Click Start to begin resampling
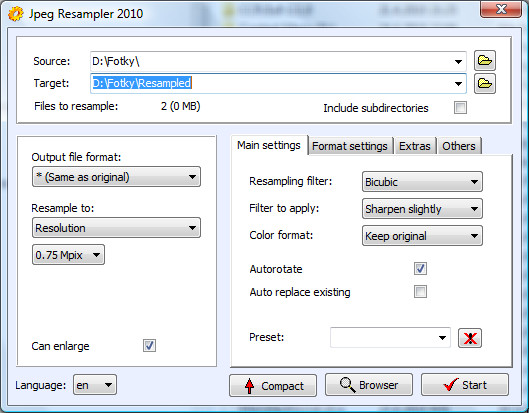Viewport: 529px width, 413px height. pyautogui.click(x=465, y=385)
